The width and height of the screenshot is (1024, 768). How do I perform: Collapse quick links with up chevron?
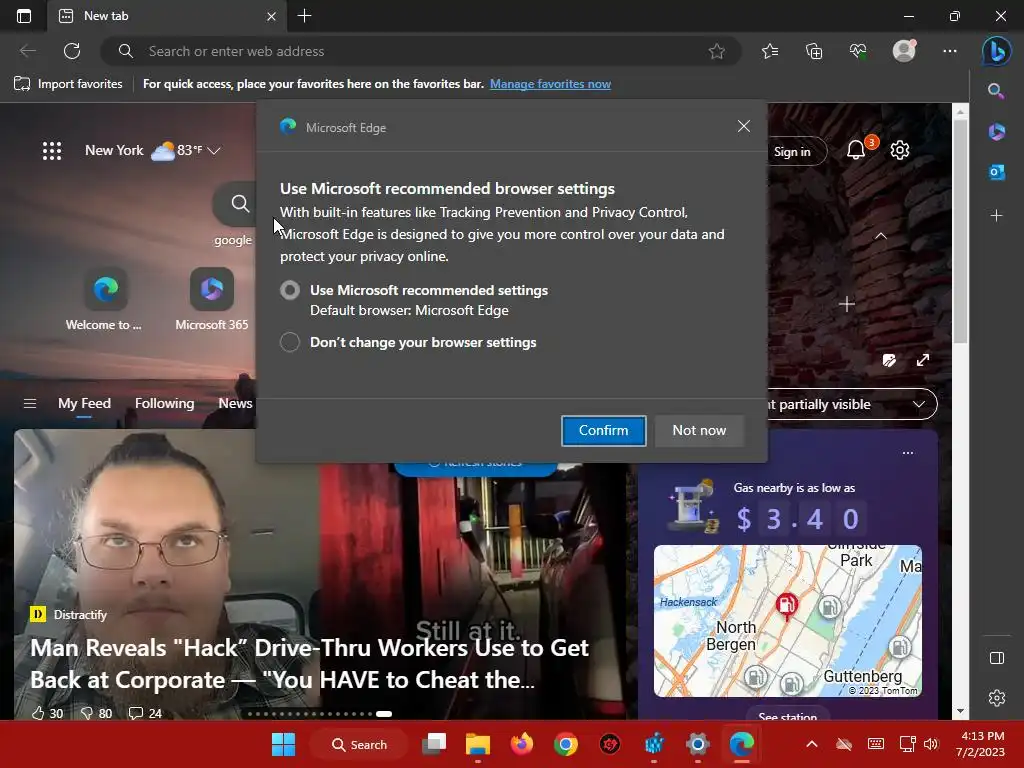(x=880, y=236)
